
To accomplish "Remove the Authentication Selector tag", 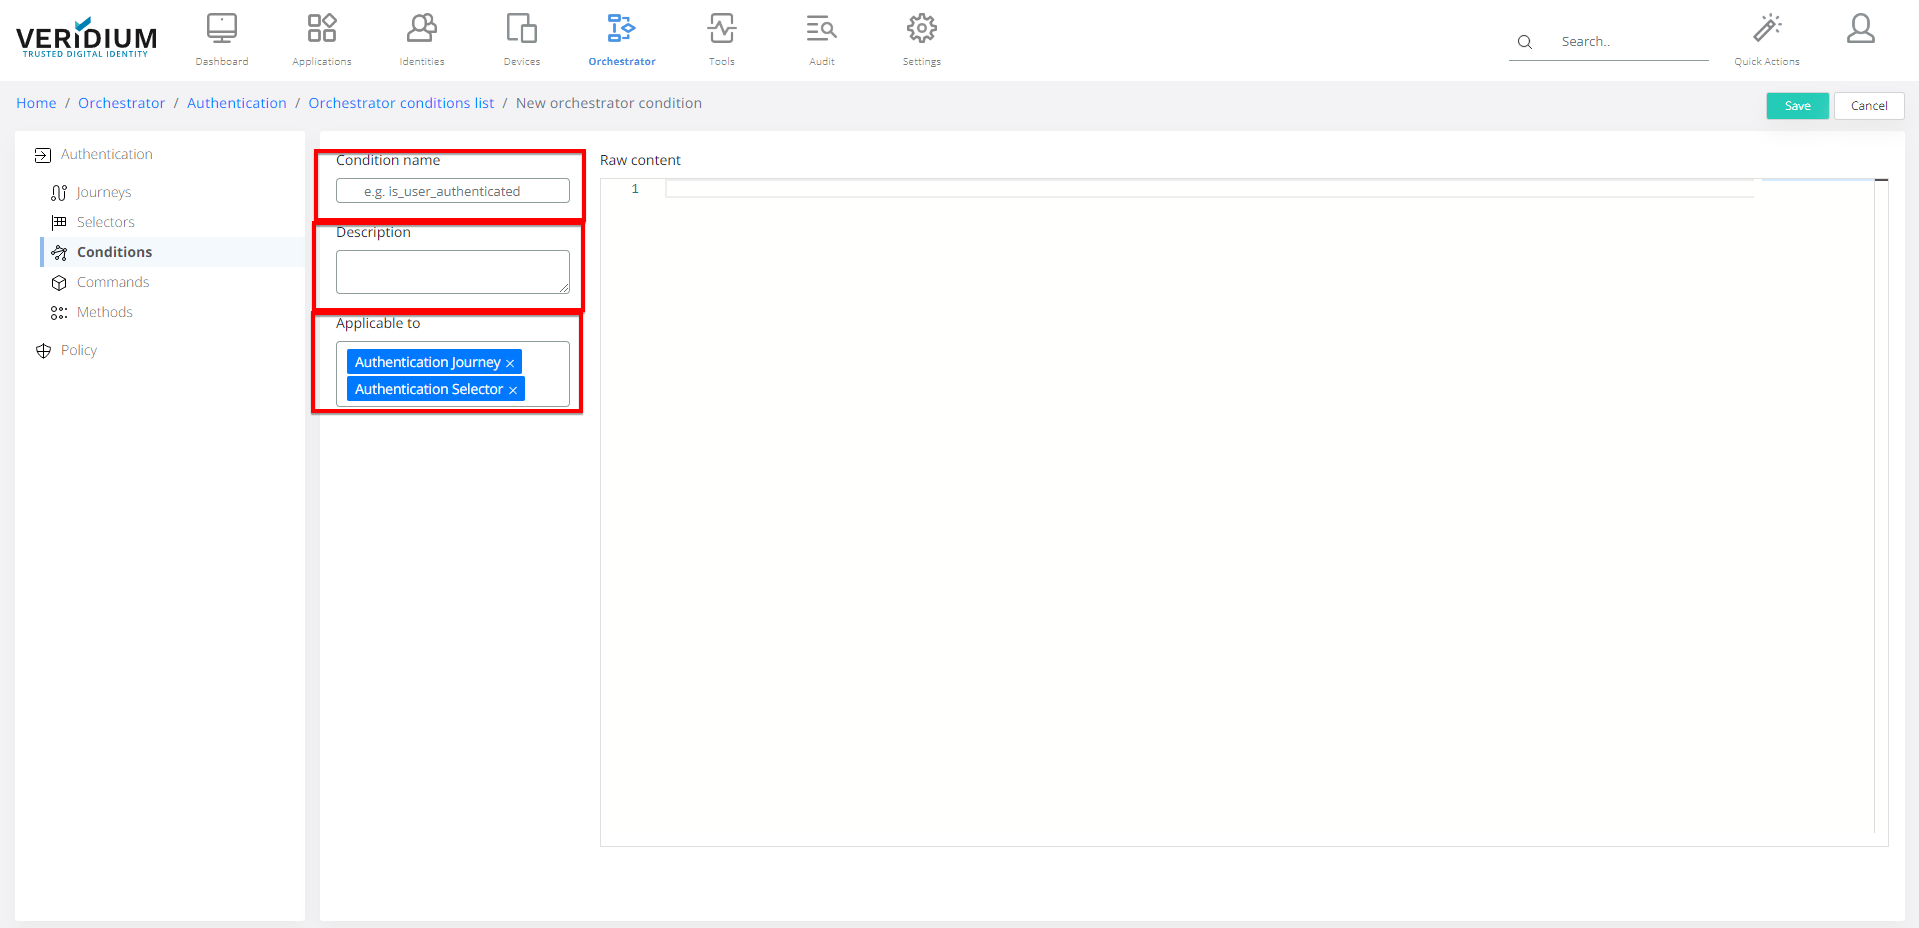I will (513, 390).
